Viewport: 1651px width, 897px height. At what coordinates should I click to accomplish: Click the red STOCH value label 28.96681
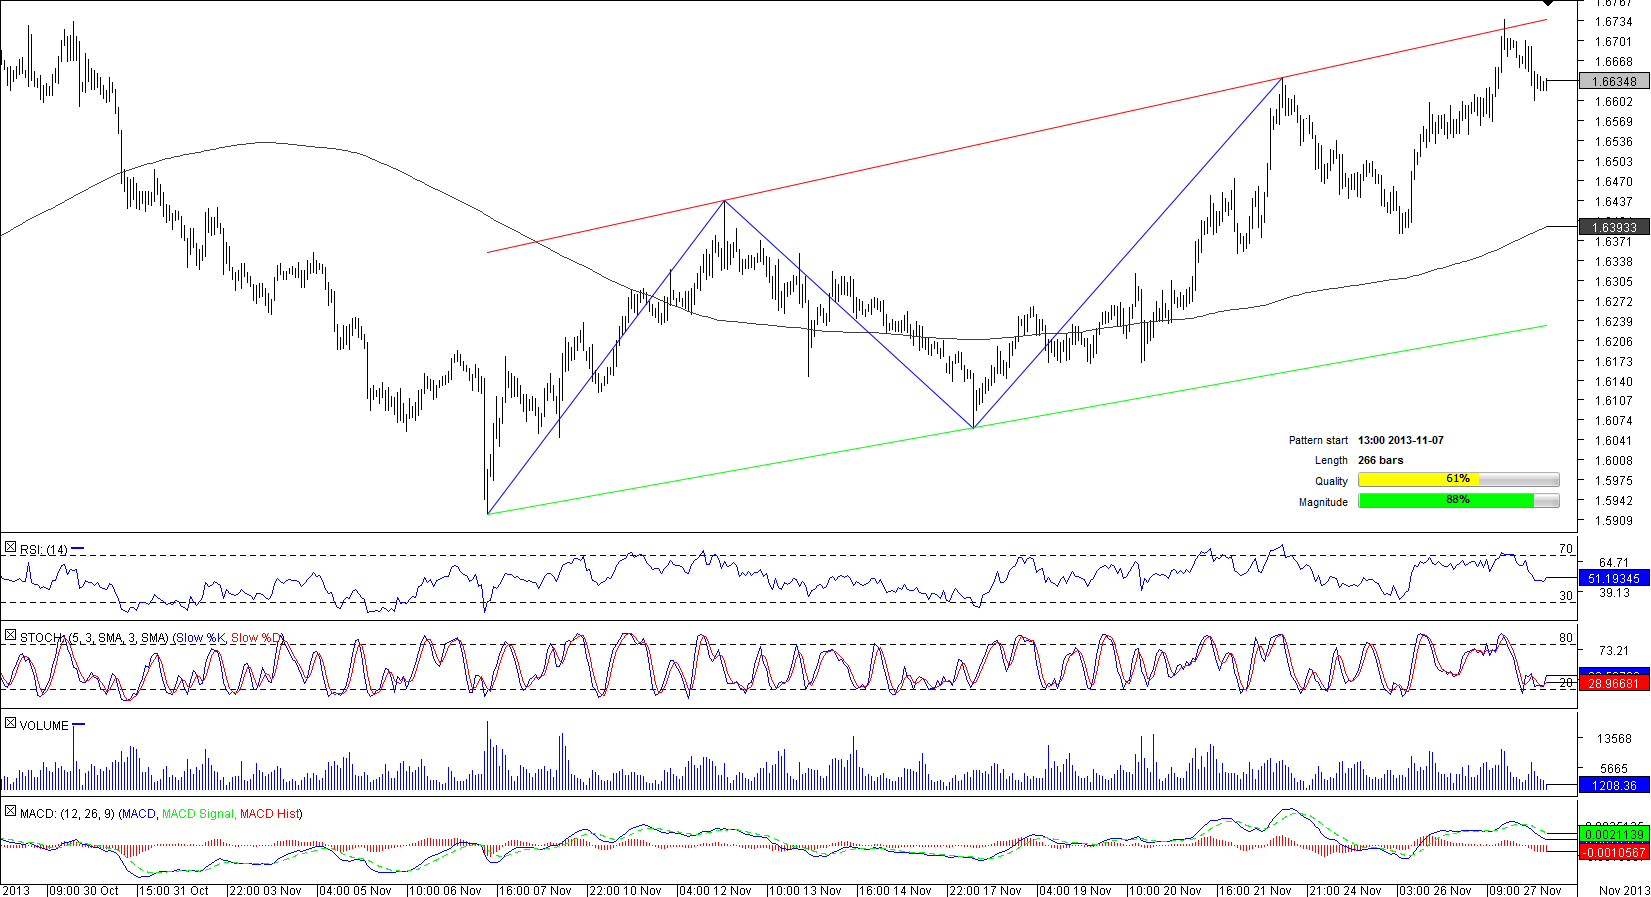(1613, 684)
